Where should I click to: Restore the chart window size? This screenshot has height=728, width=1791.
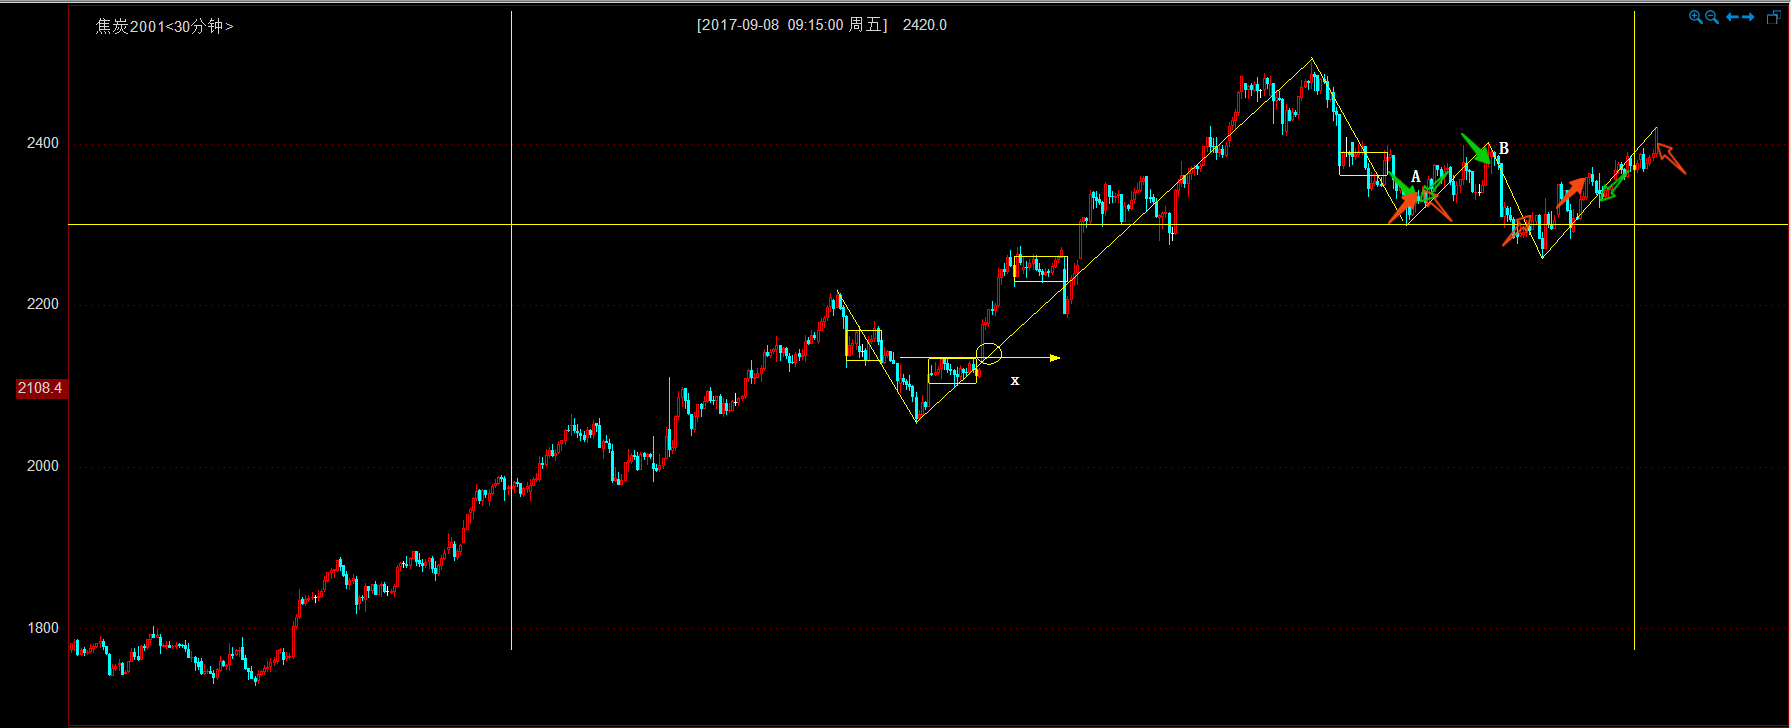(x=1774, y=17)
